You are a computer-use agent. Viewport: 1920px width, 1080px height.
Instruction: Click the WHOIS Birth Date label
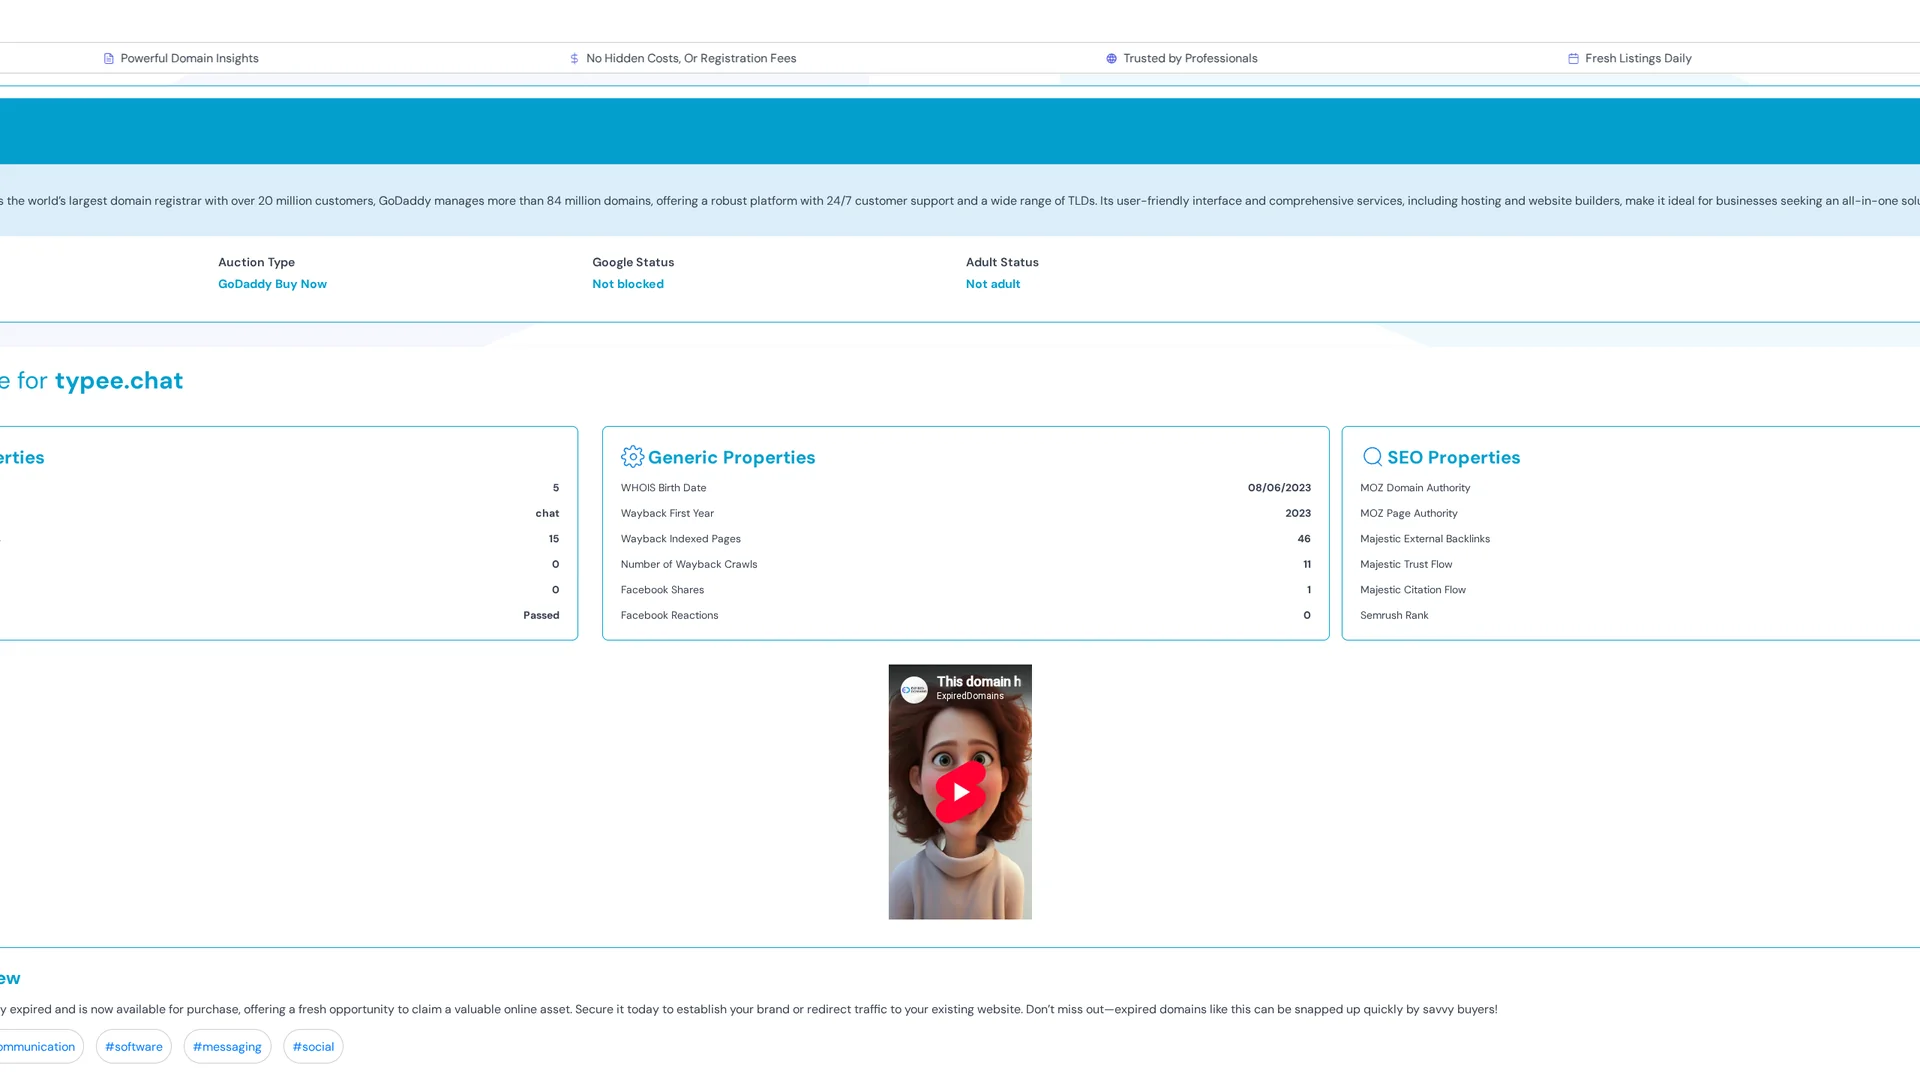[663, 488]
